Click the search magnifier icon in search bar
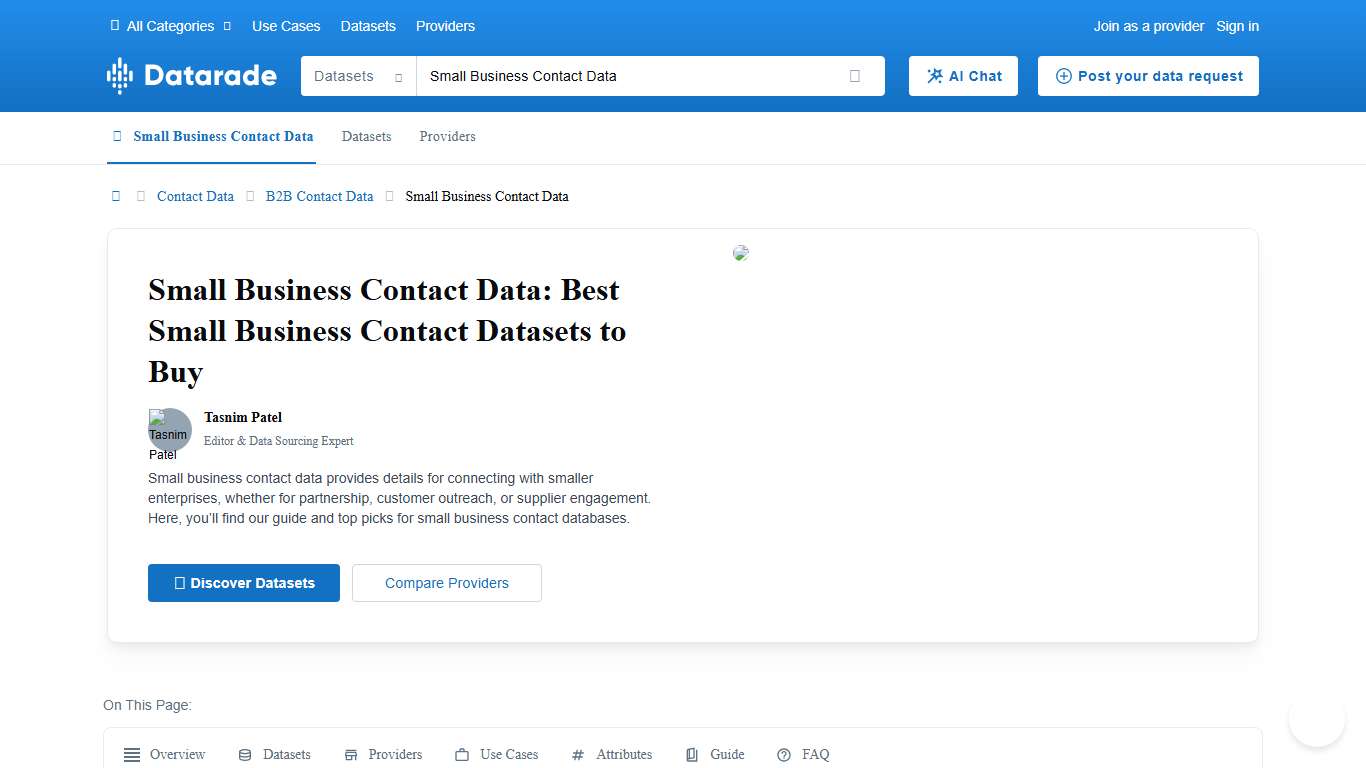 click(855, 75)
